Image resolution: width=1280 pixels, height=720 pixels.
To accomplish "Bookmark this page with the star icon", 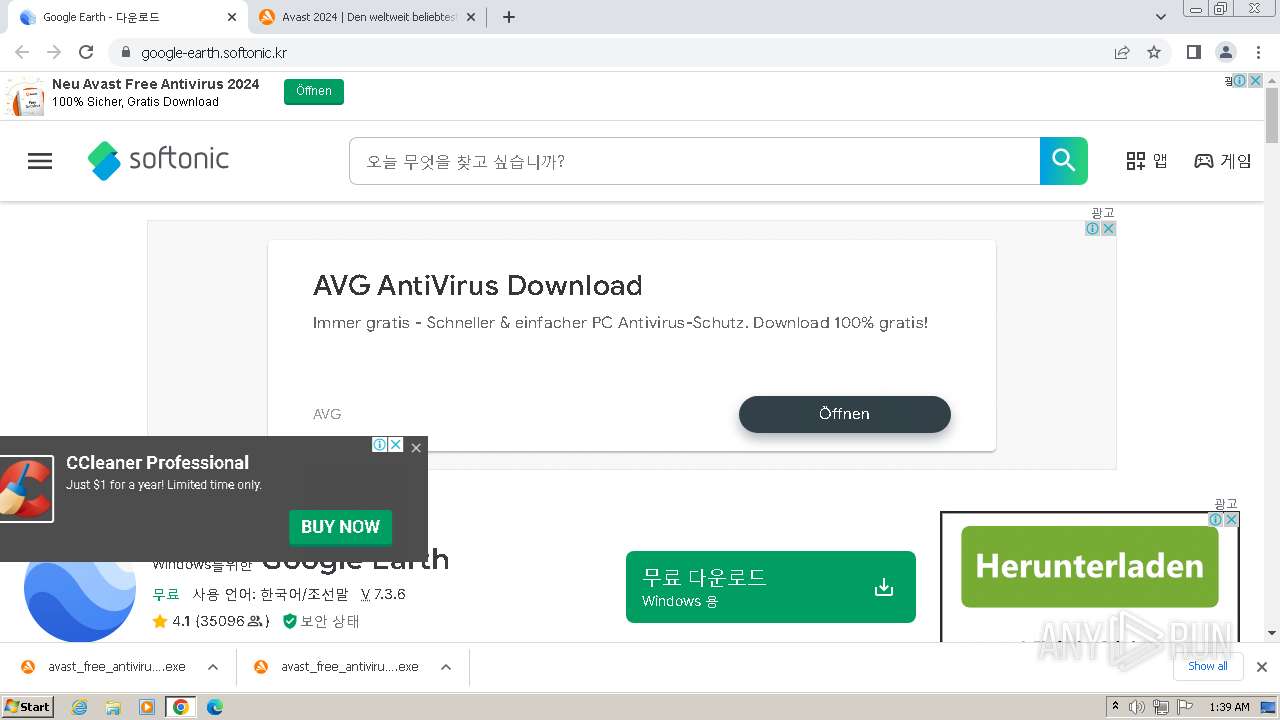I will [1154, 52].
